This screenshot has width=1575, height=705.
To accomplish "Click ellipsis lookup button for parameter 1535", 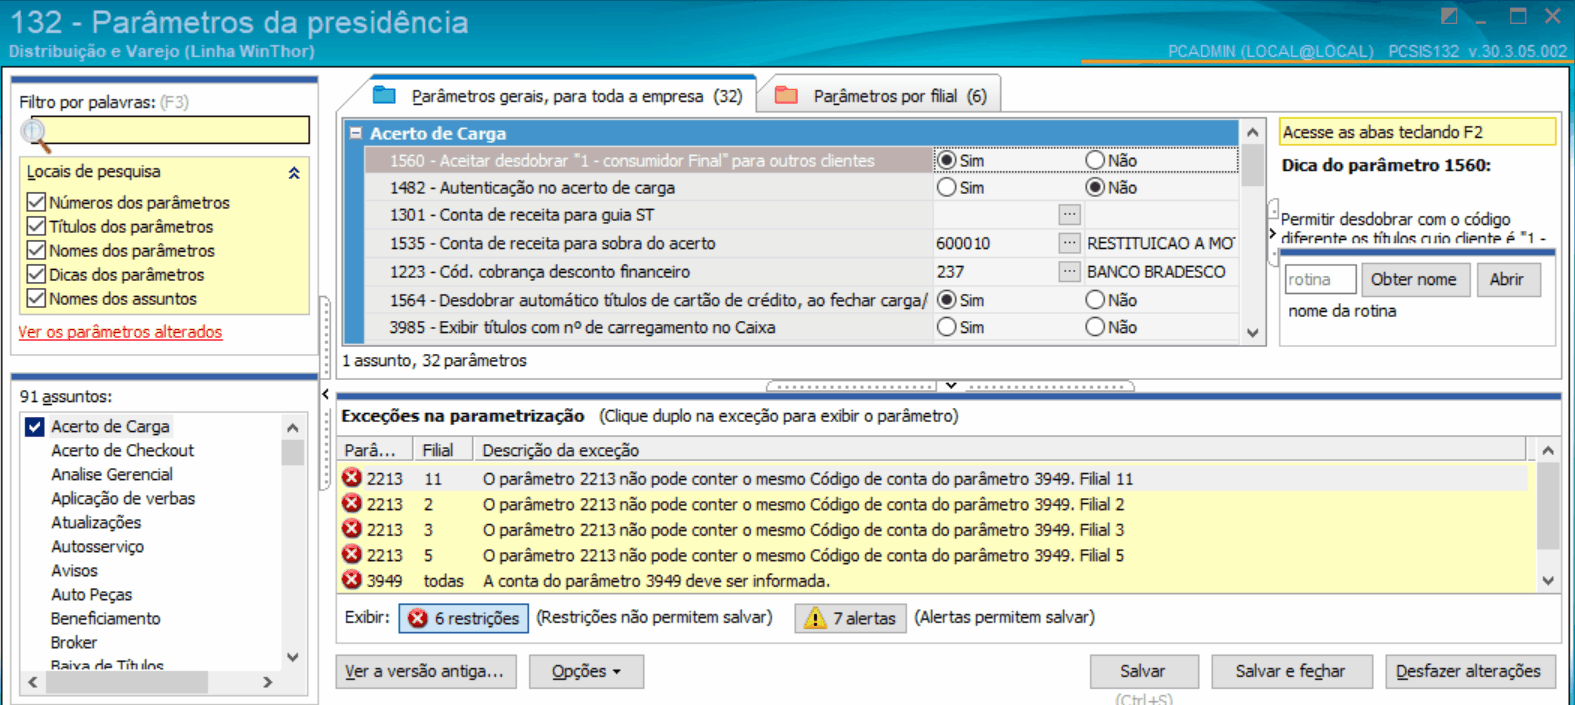I will [x=1070, y=243].
